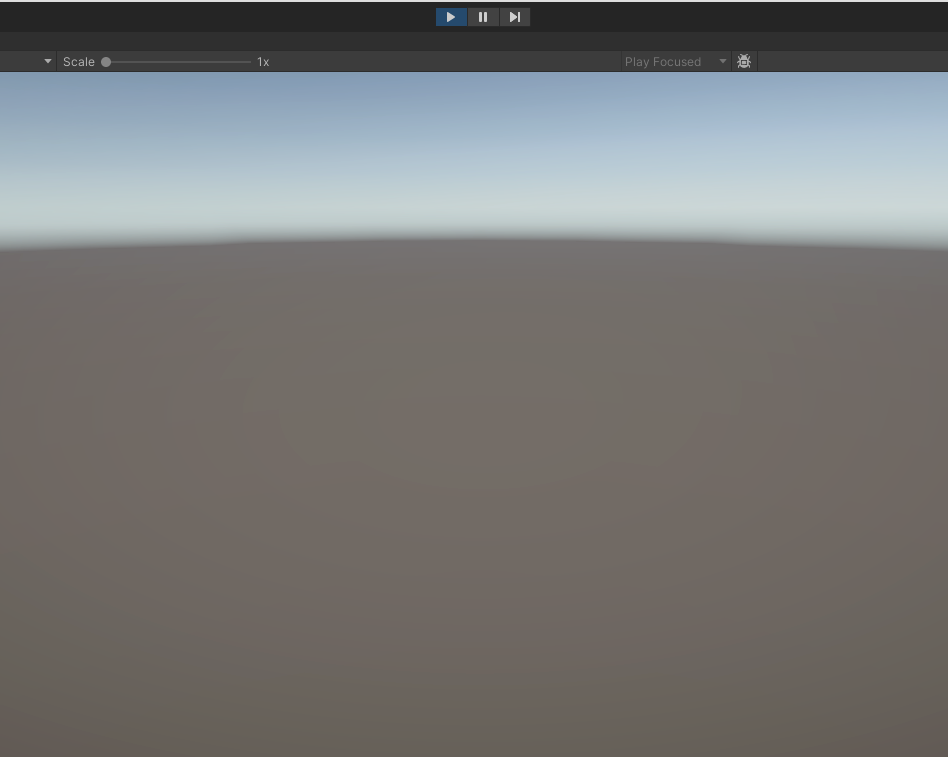Select the frame-step icon
This screenshot has width=948, height=757.
514,16
